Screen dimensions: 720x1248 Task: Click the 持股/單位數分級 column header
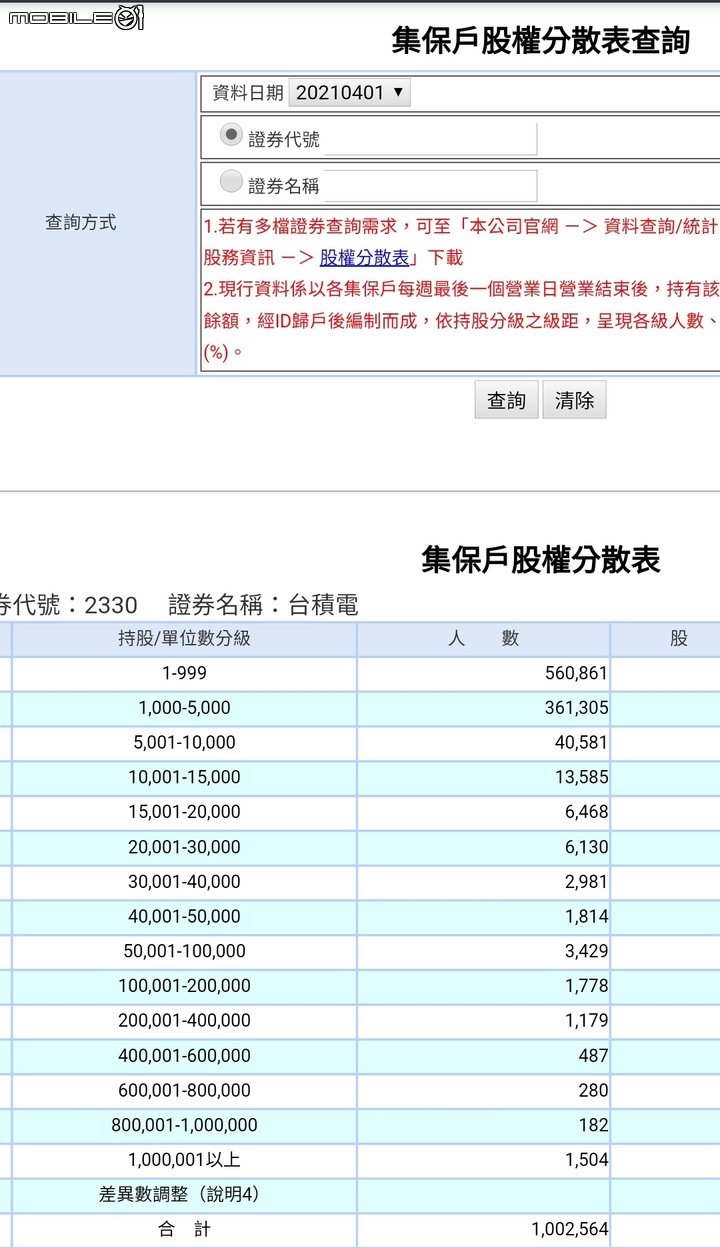click(x=184, y=639)
